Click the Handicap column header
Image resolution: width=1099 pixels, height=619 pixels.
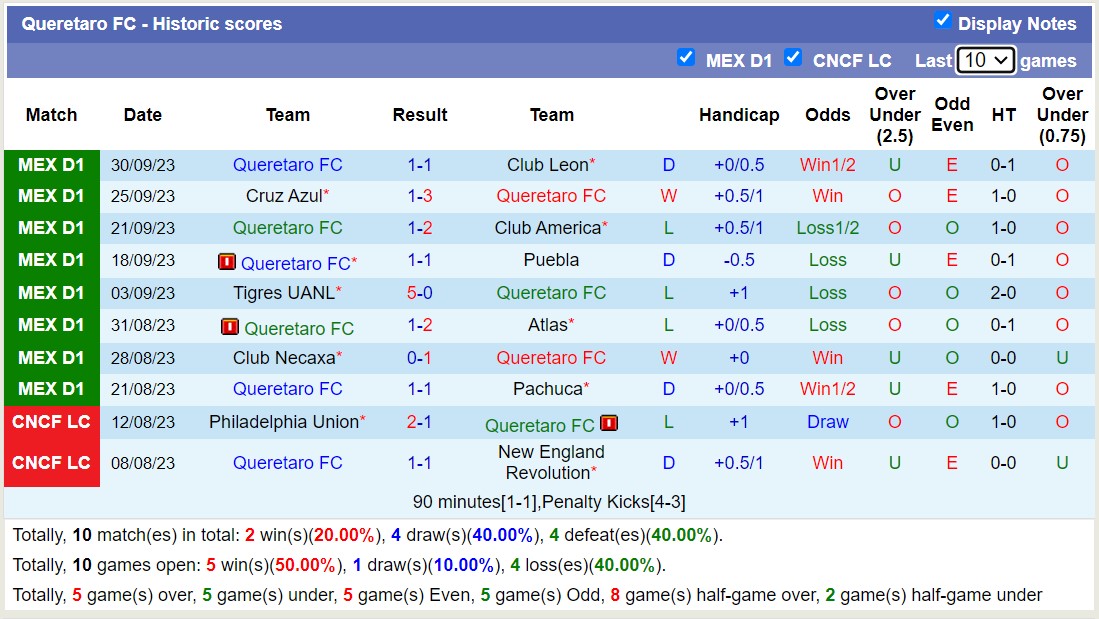(739, 115)
